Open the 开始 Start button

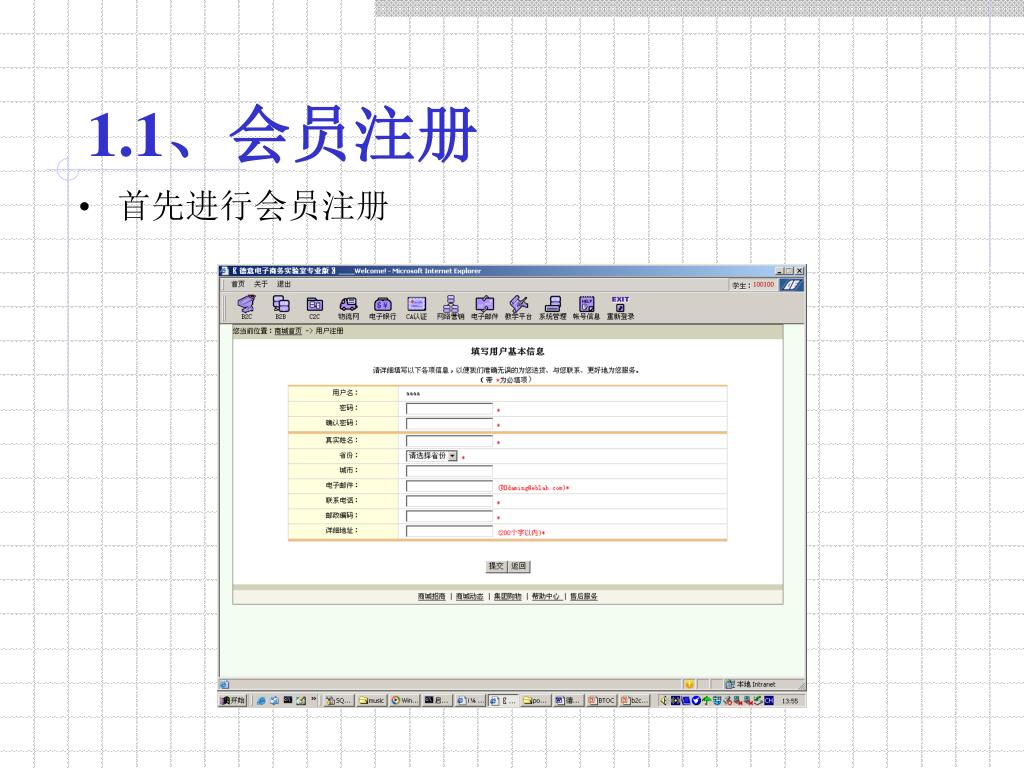pyautogui.click(x=234, y=701)
